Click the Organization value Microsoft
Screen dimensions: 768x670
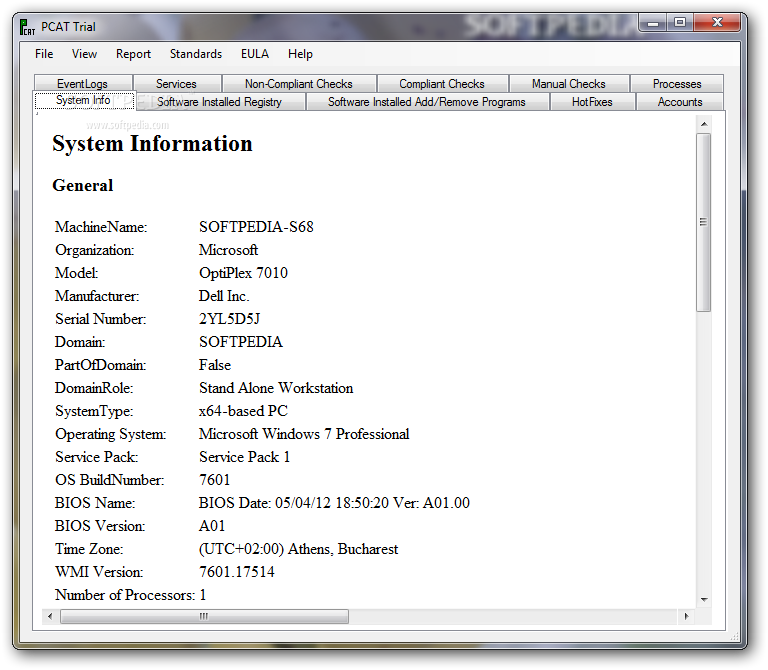pyautogui.click(x=228, y=250)
